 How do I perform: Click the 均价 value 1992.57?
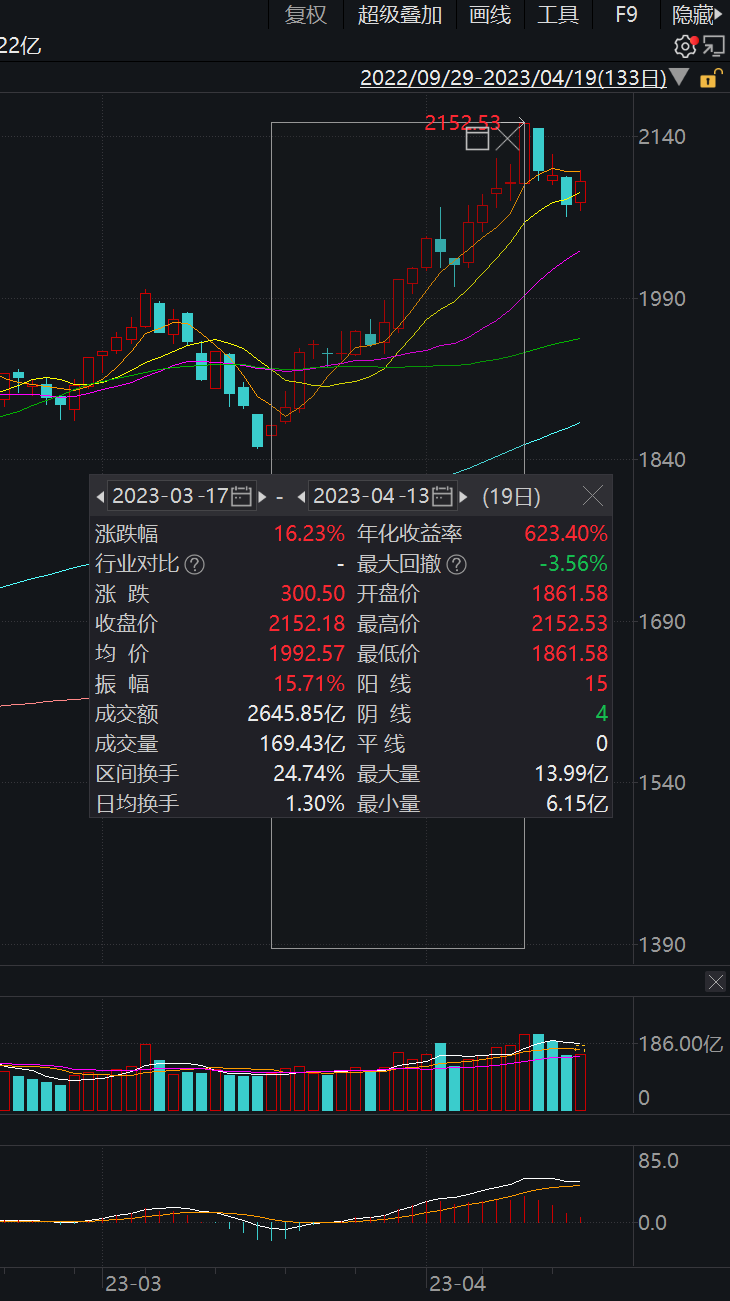pyautogui.click(x=306, y=654)
